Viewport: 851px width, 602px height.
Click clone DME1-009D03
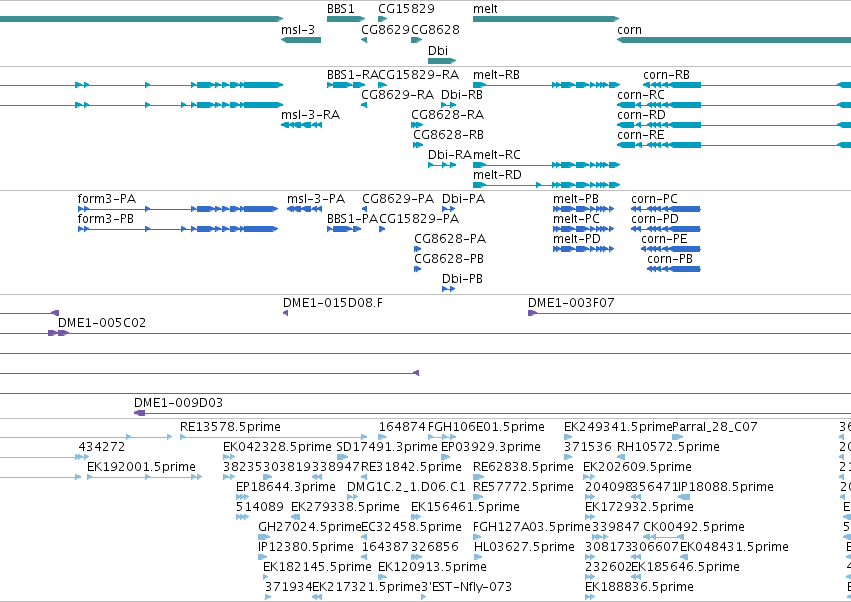click(179, 403)
